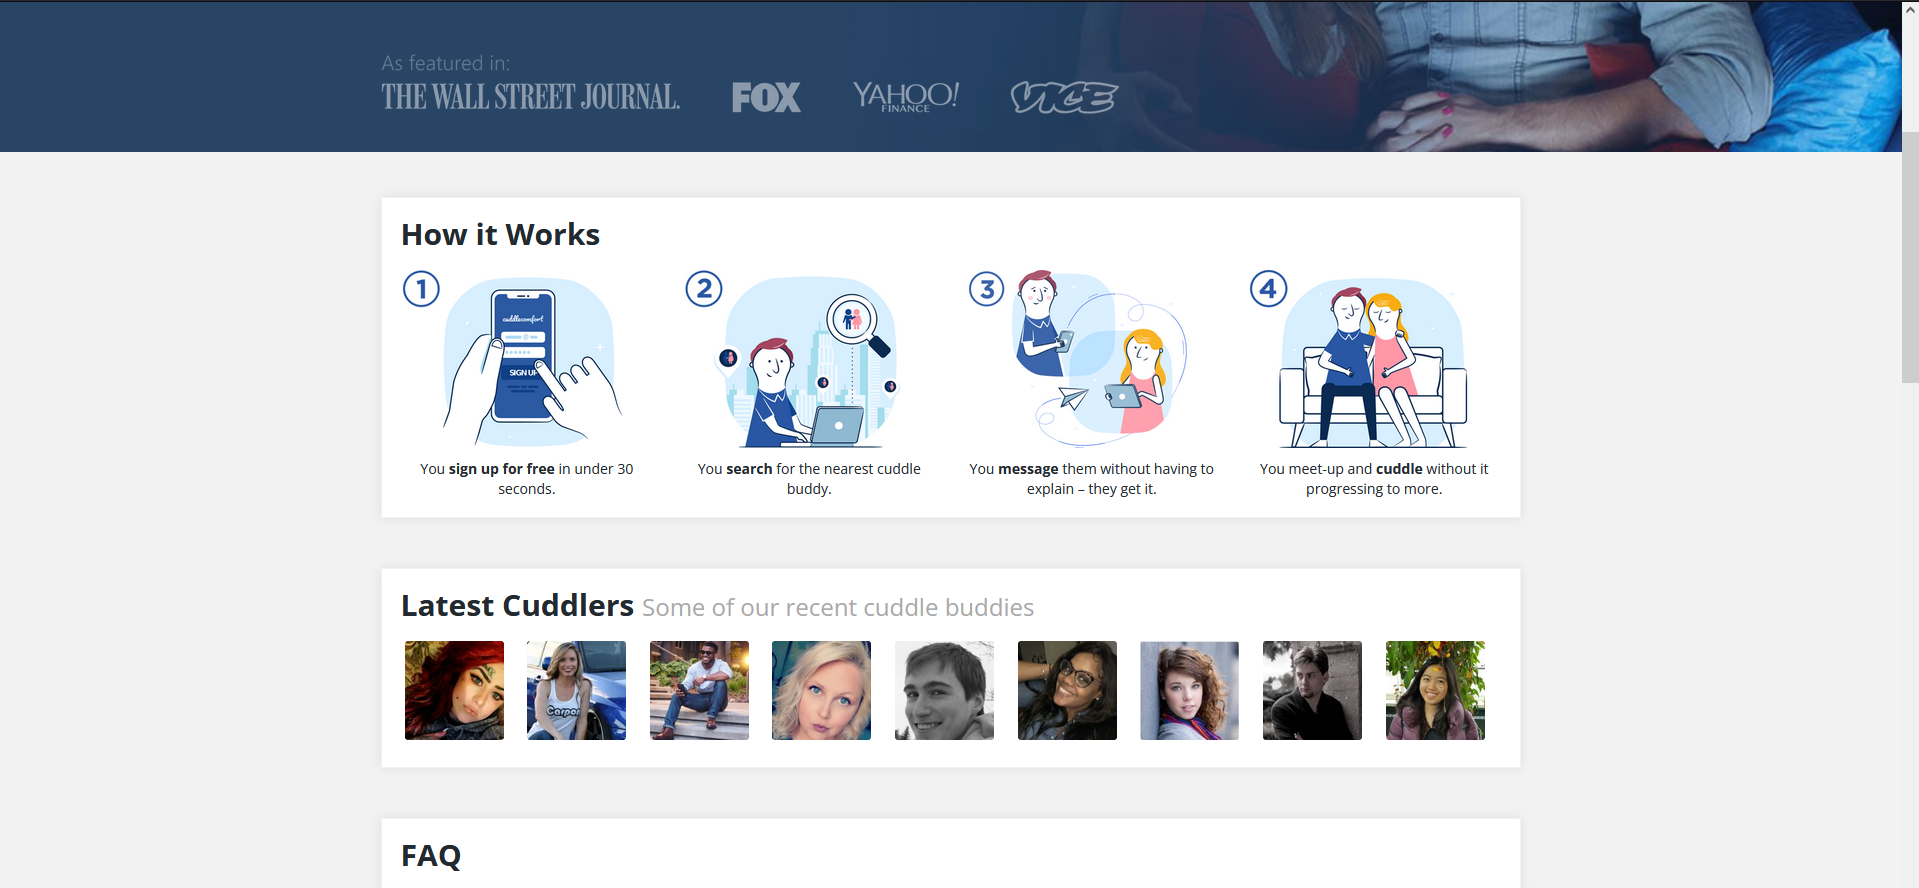The height and width of the screenshot is (888, 1919).
Task: Open the dark-toned man looking down photo
Action: tap(1312, 690)
